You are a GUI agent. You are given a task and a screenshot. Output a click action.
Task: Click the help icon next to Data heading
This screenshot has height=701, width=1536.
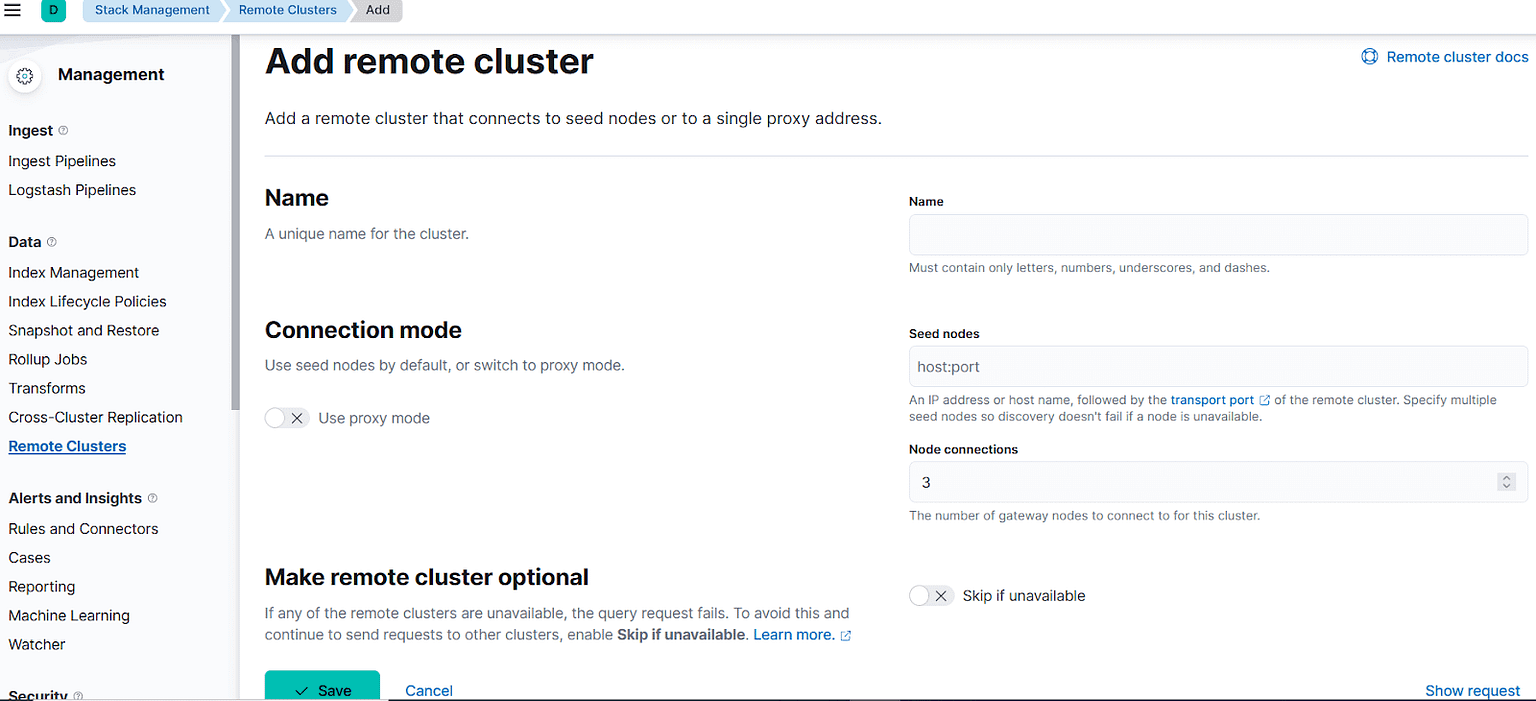point(53,241)
